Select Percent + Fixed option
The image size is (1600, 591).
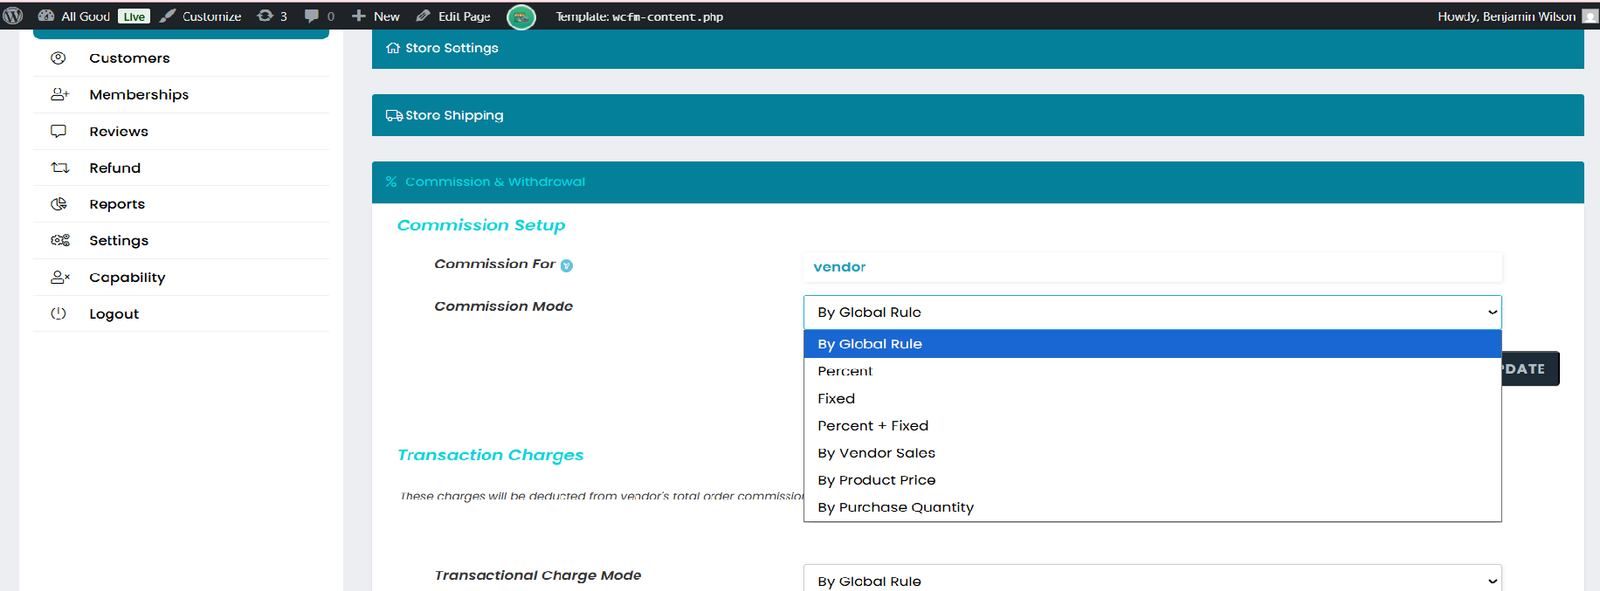point(872,426)
